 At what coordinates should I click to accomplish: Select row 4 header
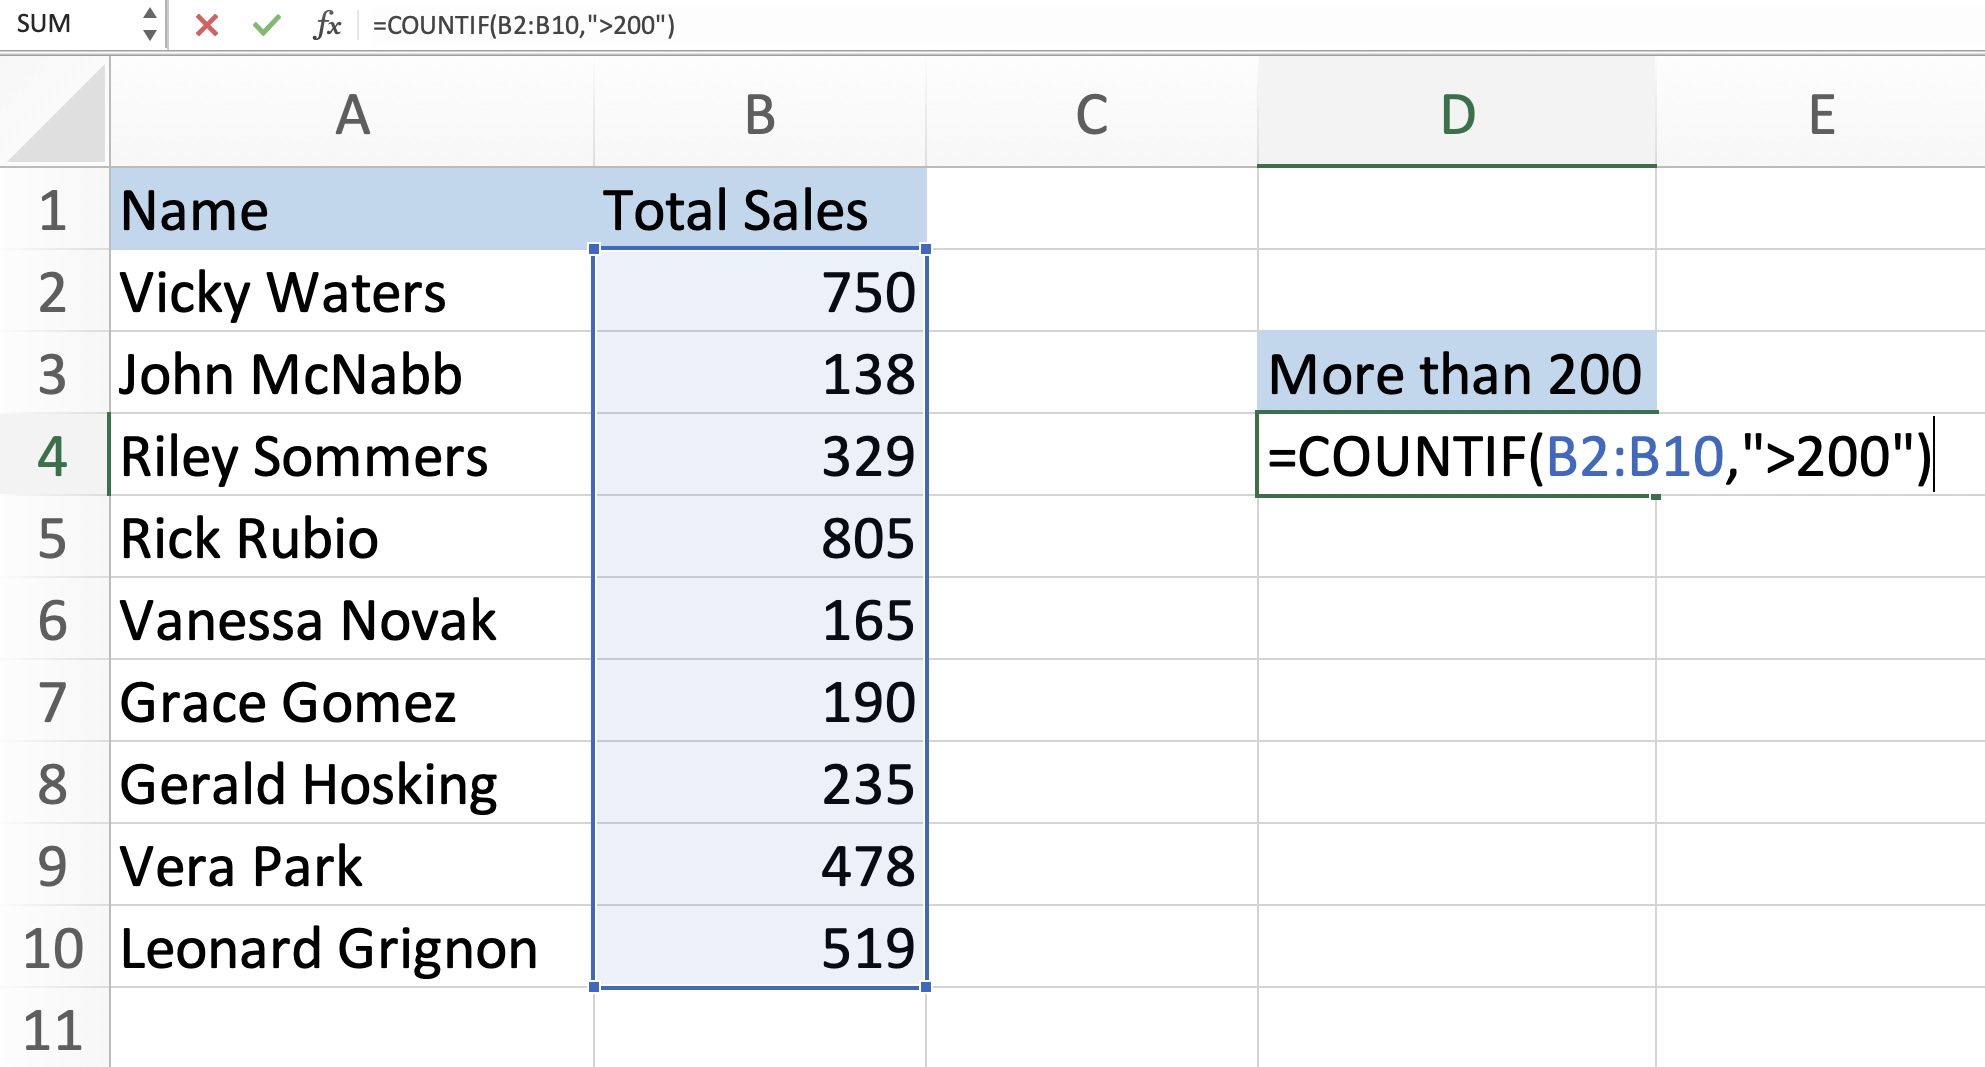point(54,456)
